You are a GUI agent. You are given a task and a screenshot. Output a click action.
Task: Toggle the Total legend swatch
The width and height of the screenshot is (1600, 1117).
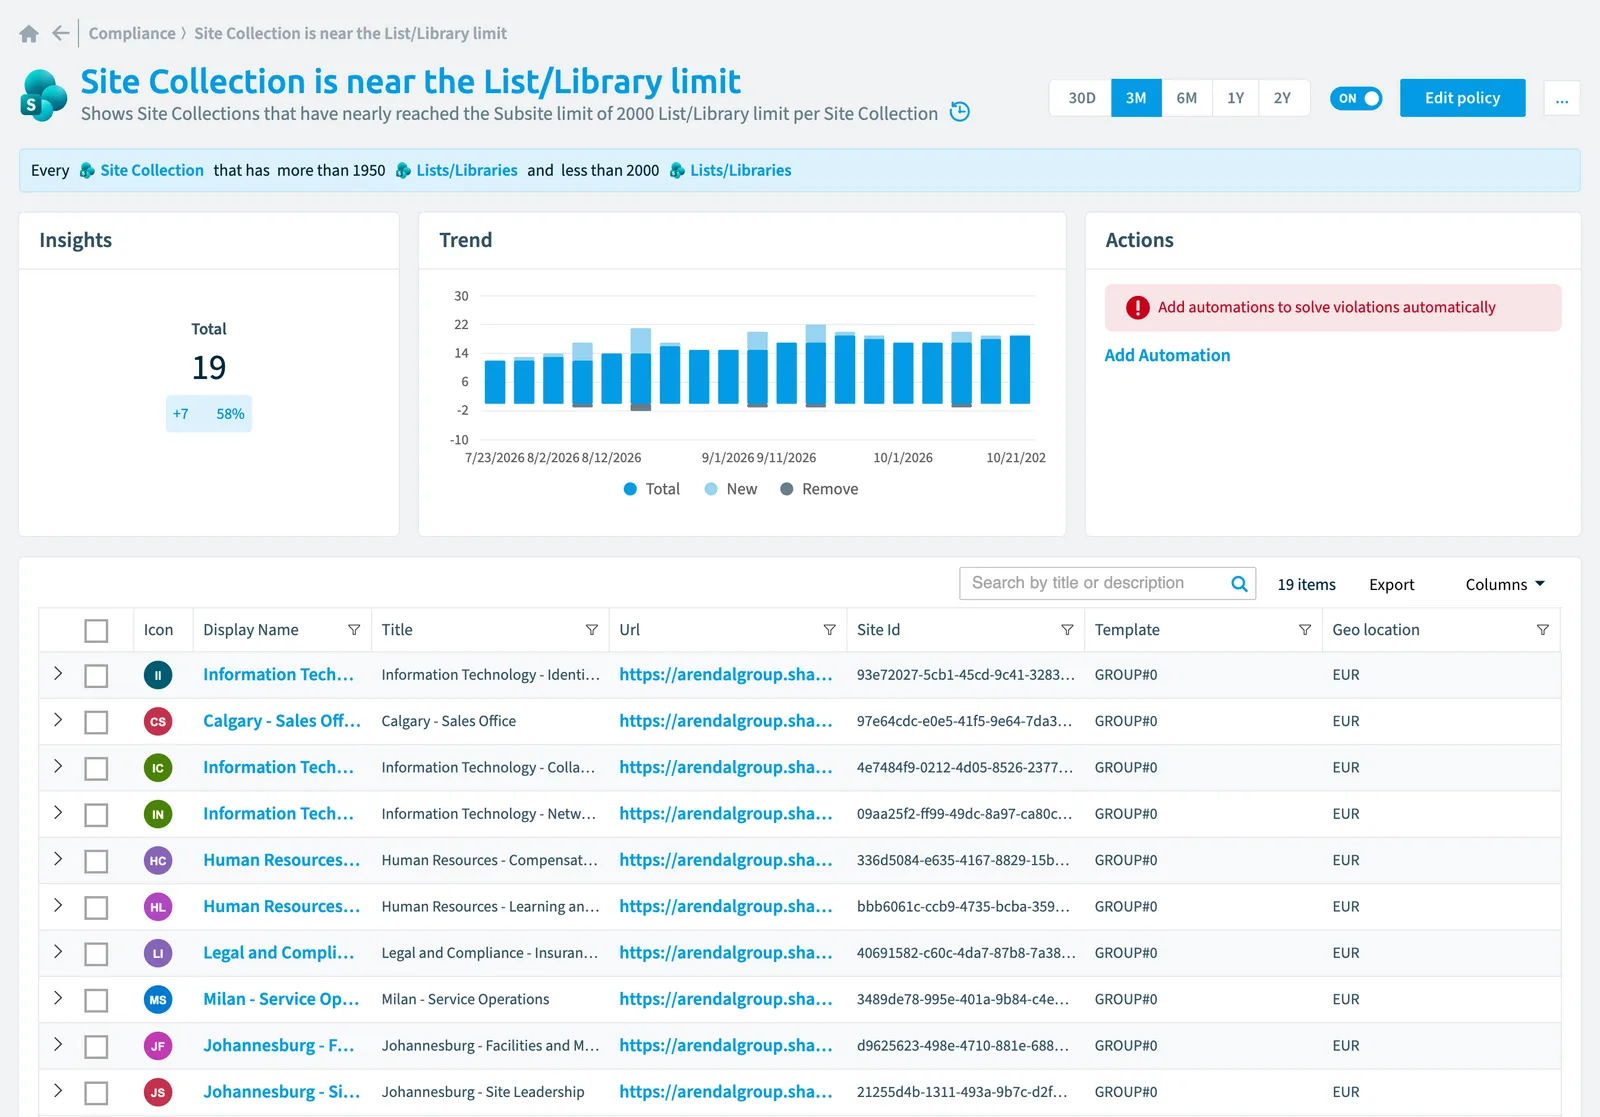pyautogui.click(x=630, y=489)
